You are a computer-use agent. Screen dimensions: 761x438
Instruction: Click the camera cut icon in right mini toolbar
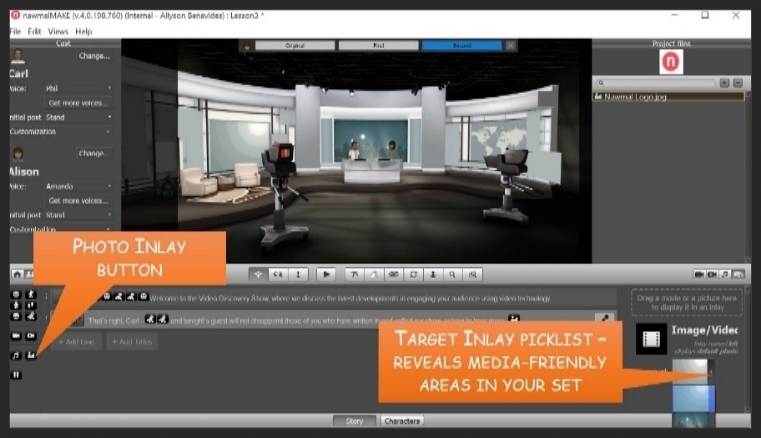click(x=712, y=274)
